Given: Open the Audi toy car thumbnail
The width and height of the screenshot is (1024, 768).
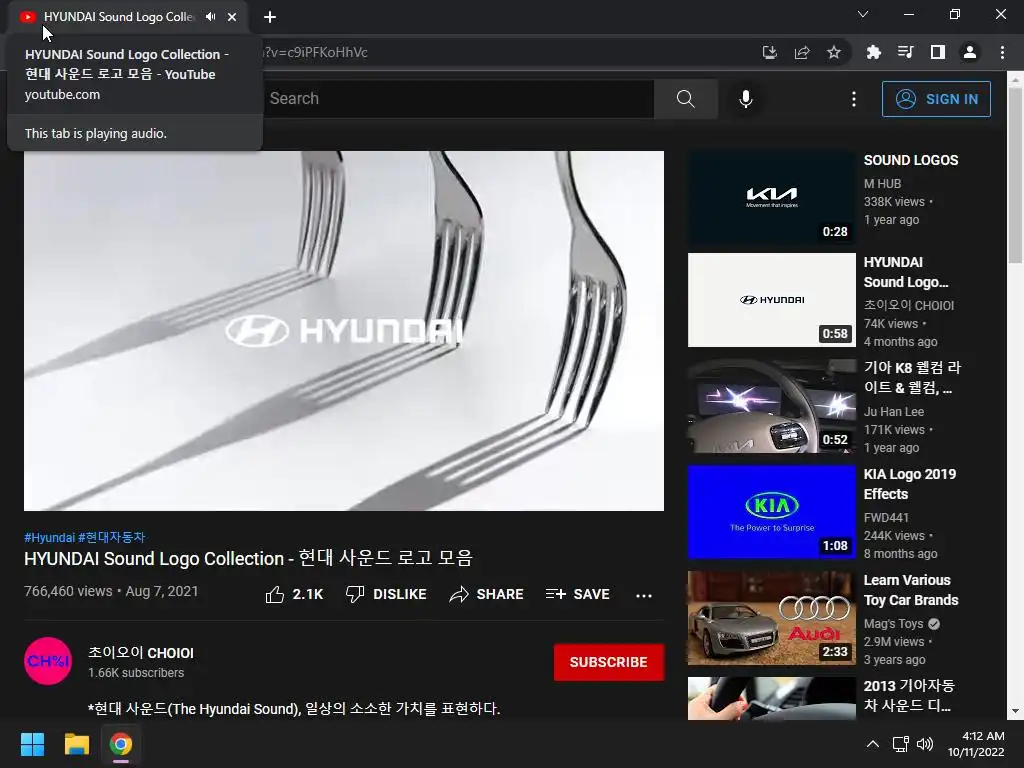Looking at the screenshot, I should tap(771, 618).
